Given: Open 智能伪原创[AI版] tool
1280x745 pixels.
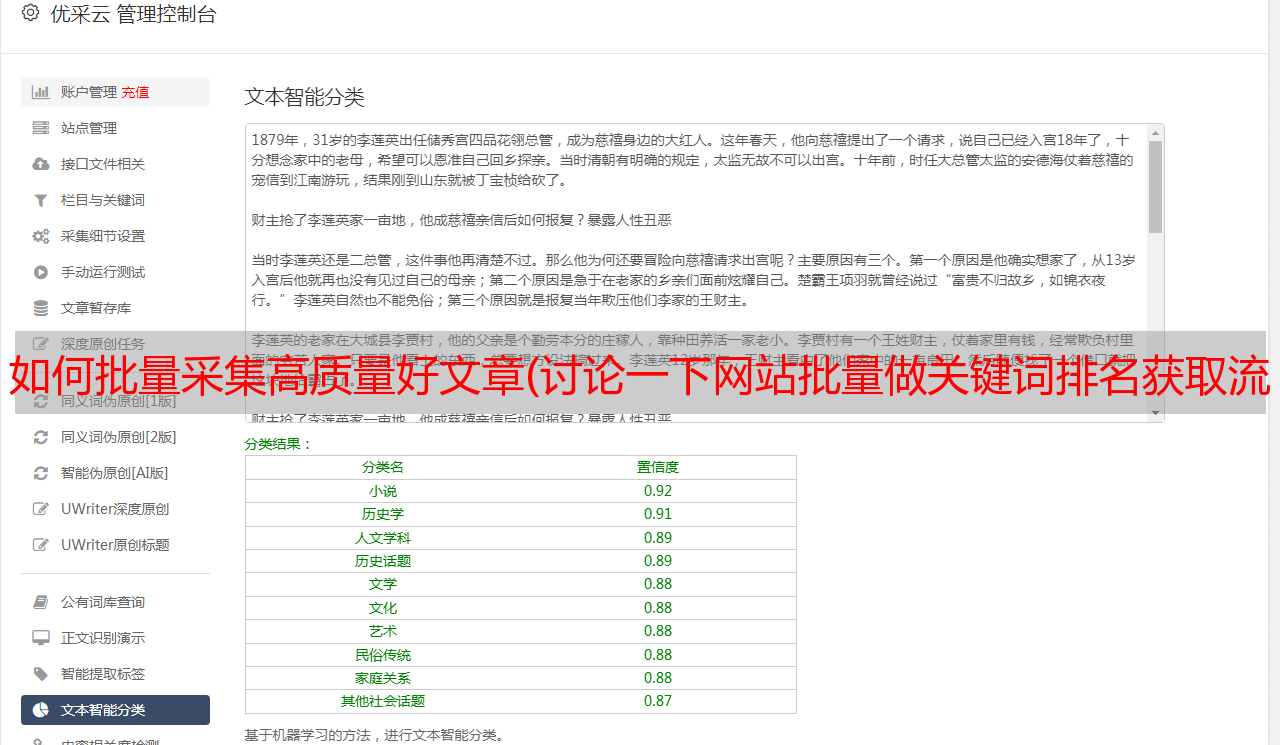Looking at the screenshot, I should point(115,473).
